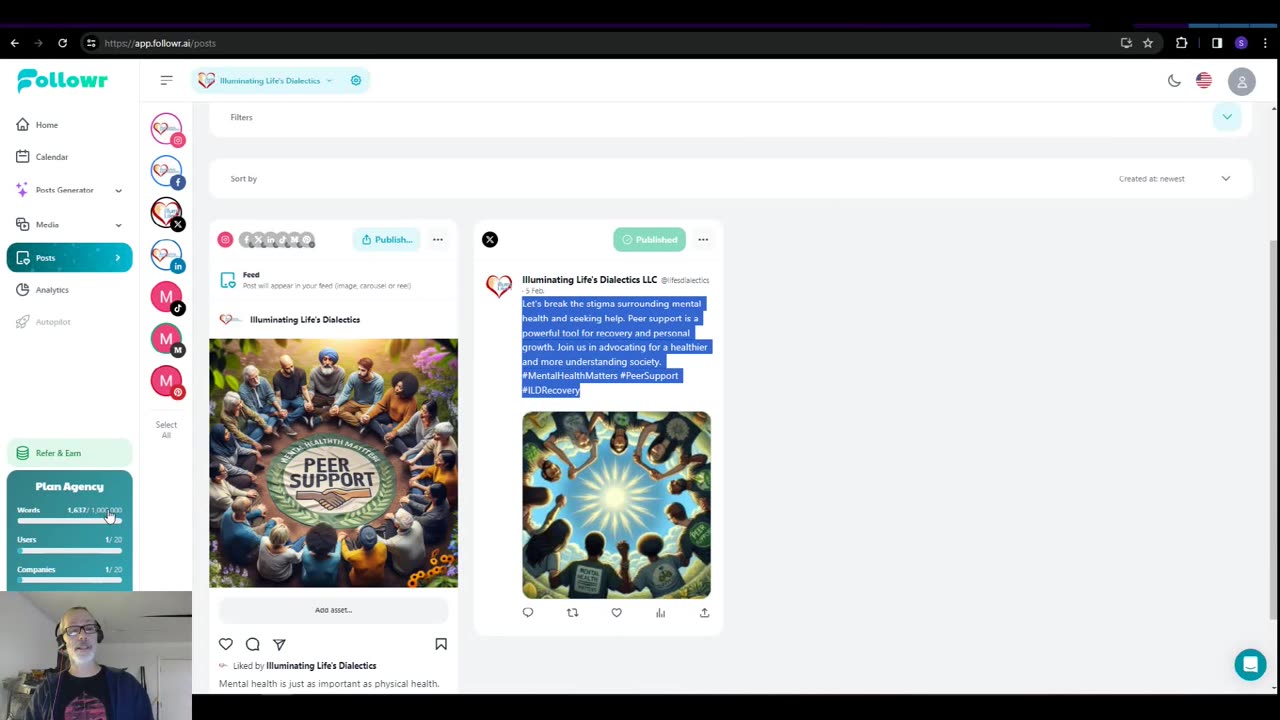Click the Refer & Earn button
1280x720 pixels.
[x=69, y=453]
